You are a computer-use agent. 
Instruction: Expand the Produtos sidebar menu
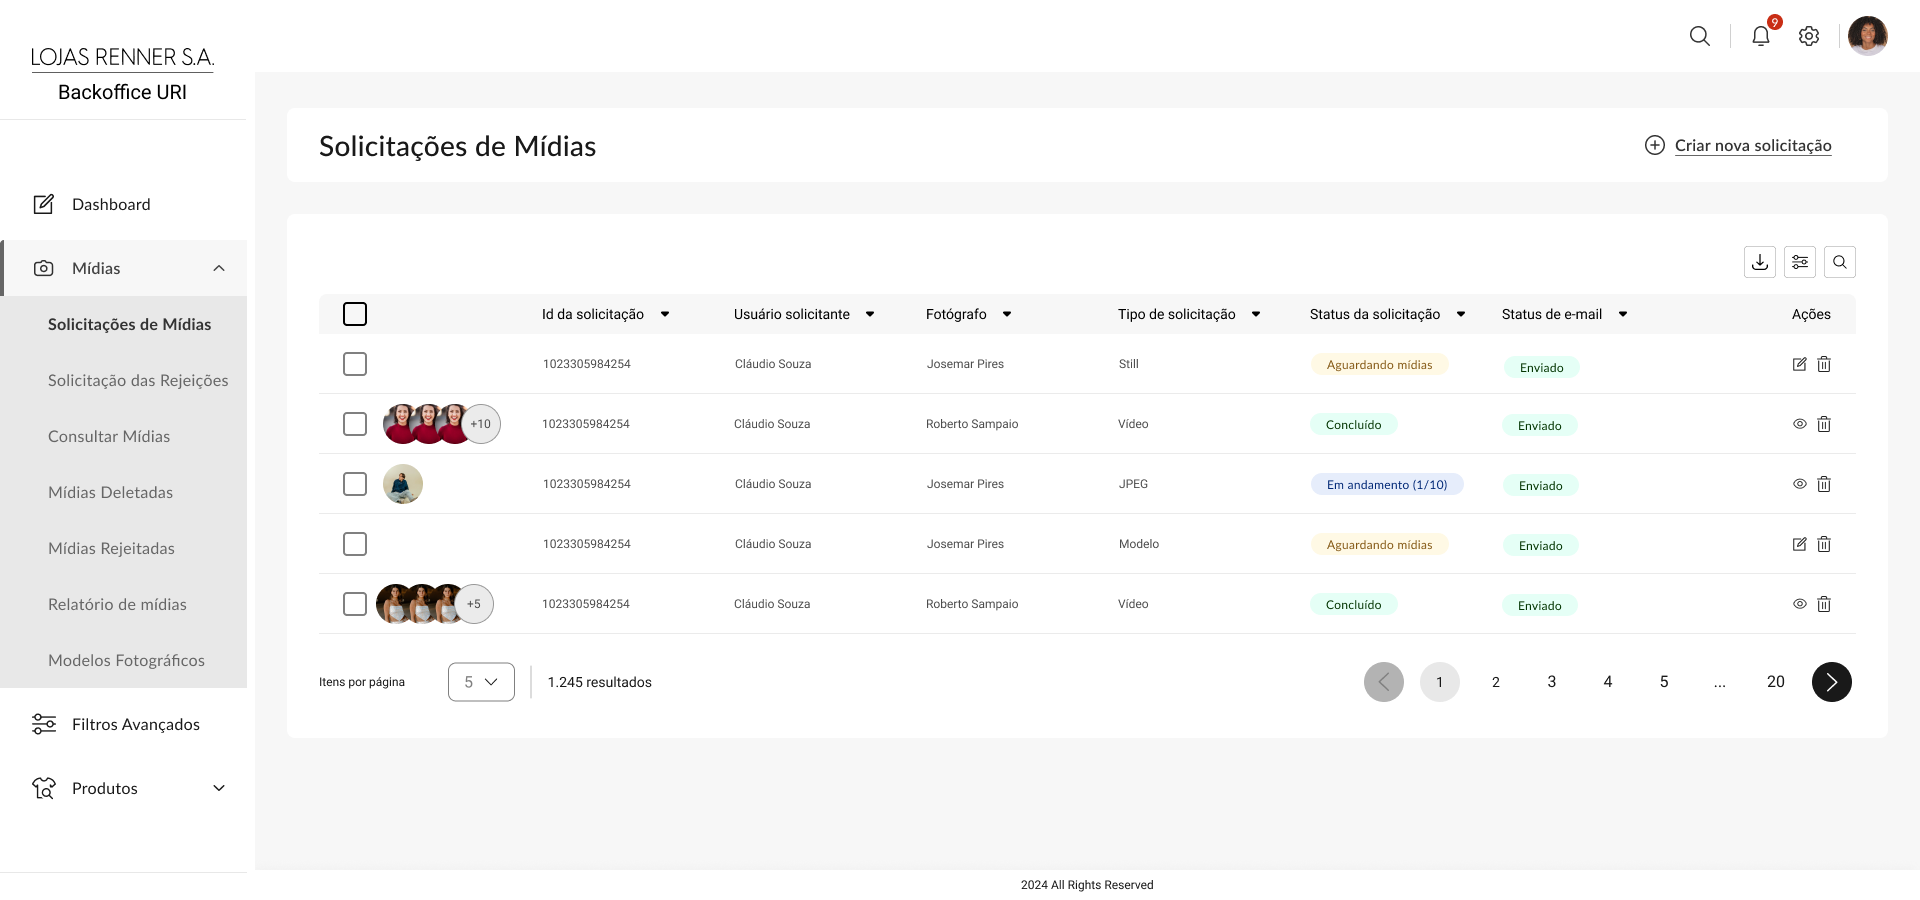[x=219, y=788]
